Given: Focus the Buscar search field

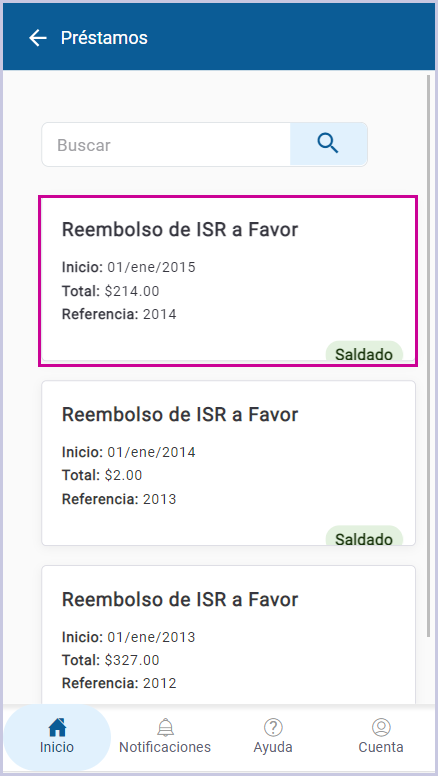Looking at the screenshot, I should (166, 145).
